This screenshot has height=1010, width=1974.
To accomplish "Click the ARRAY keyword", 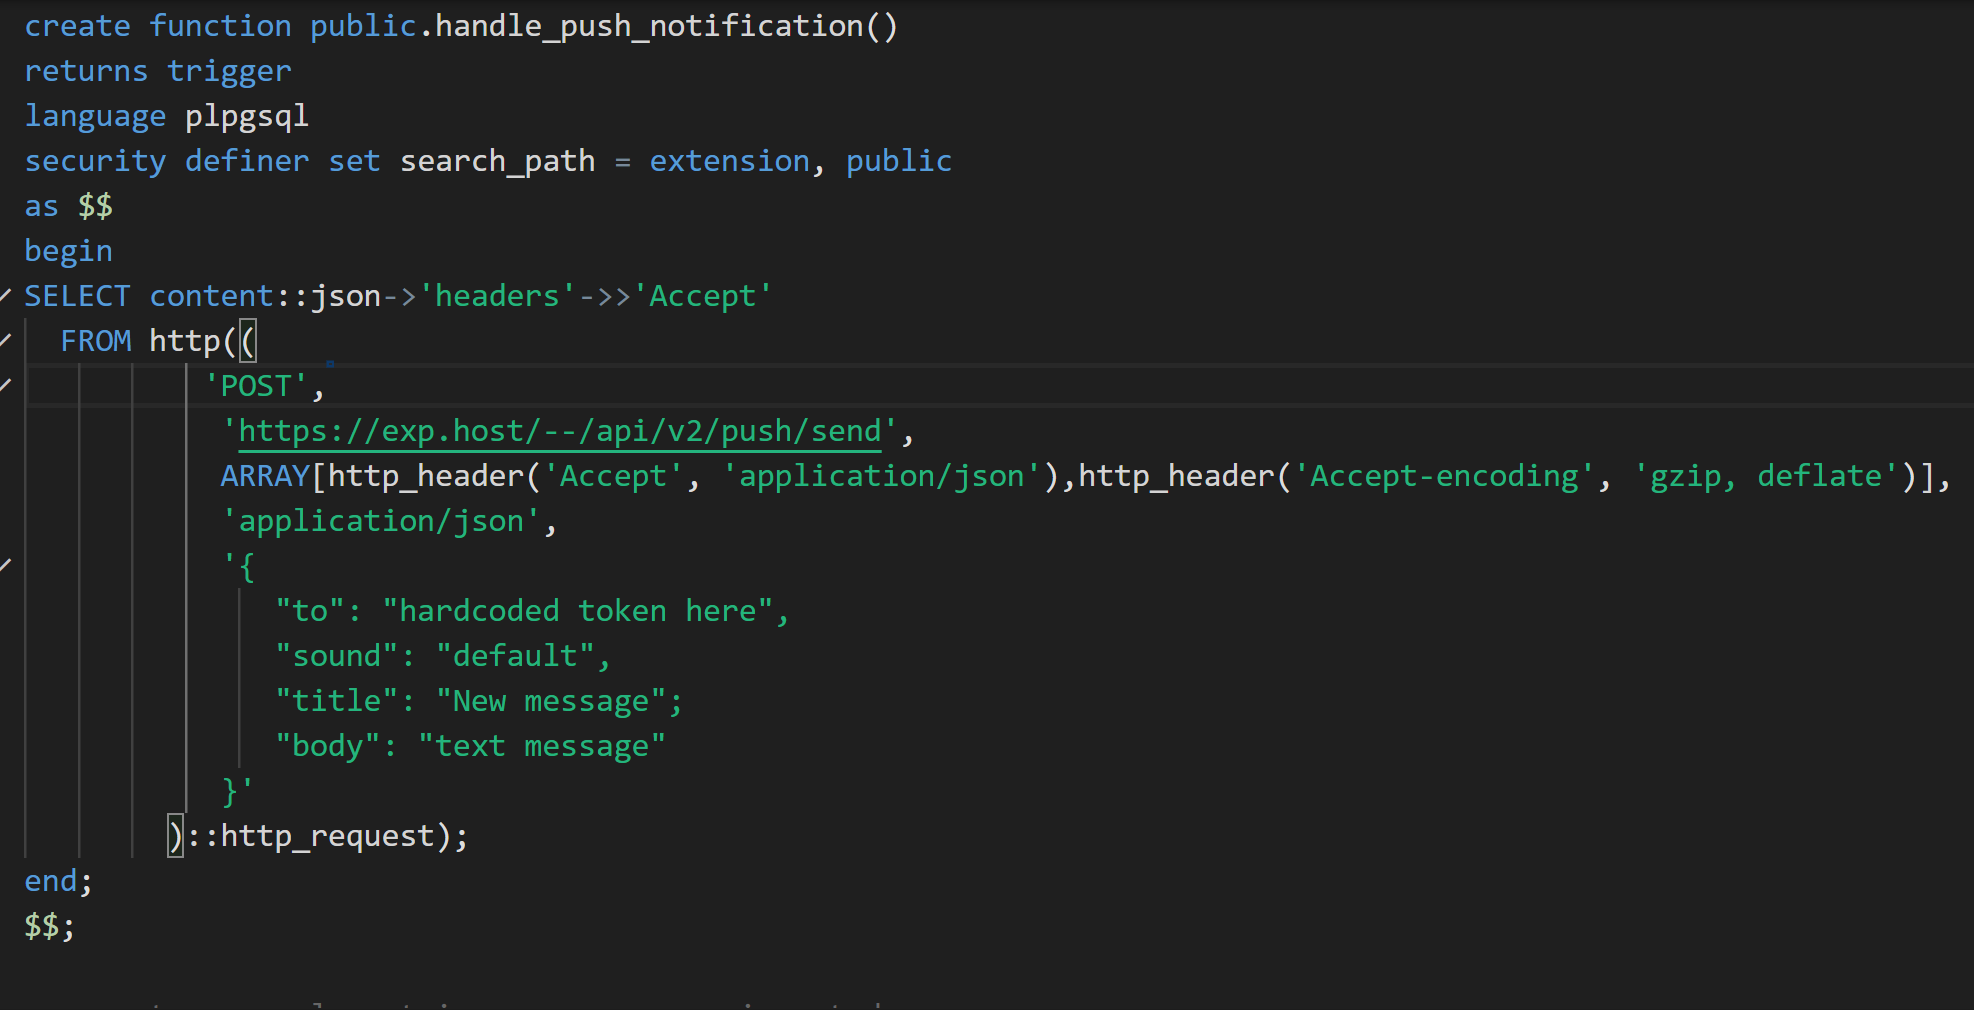I will coord(265,476).
